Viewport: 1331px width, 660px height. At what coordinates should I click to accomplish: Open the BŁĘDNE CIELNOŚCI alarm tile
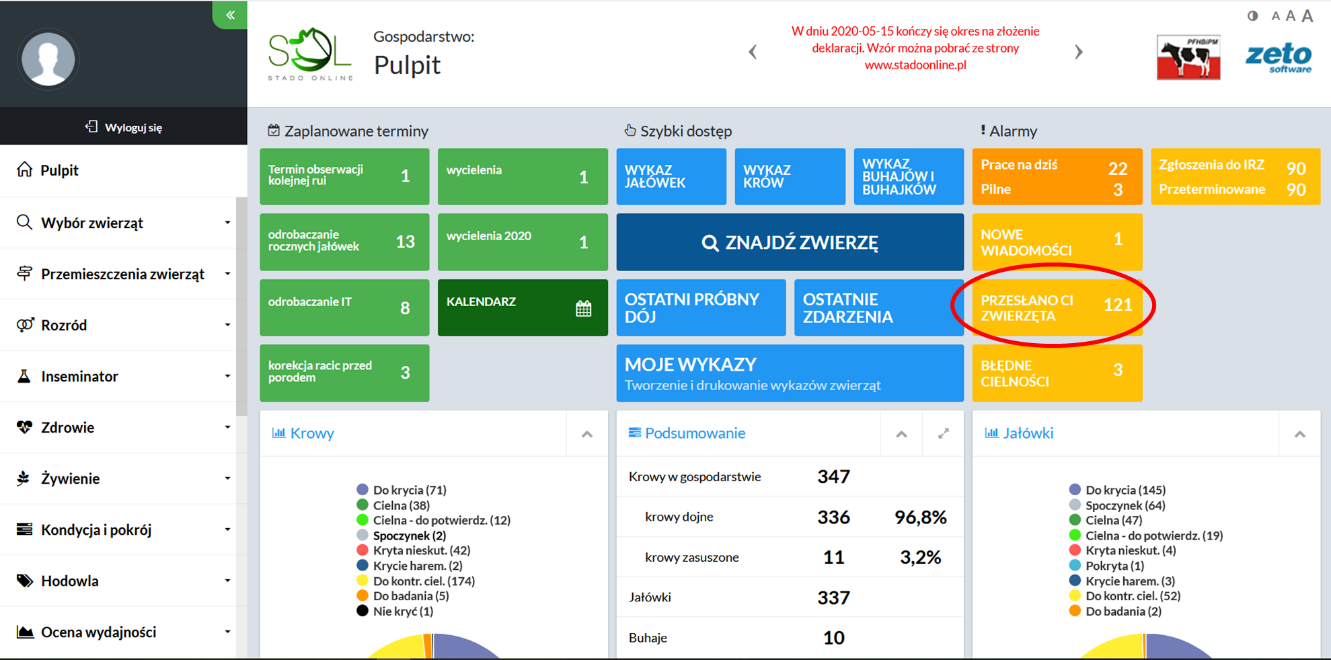pos(1057,373)
